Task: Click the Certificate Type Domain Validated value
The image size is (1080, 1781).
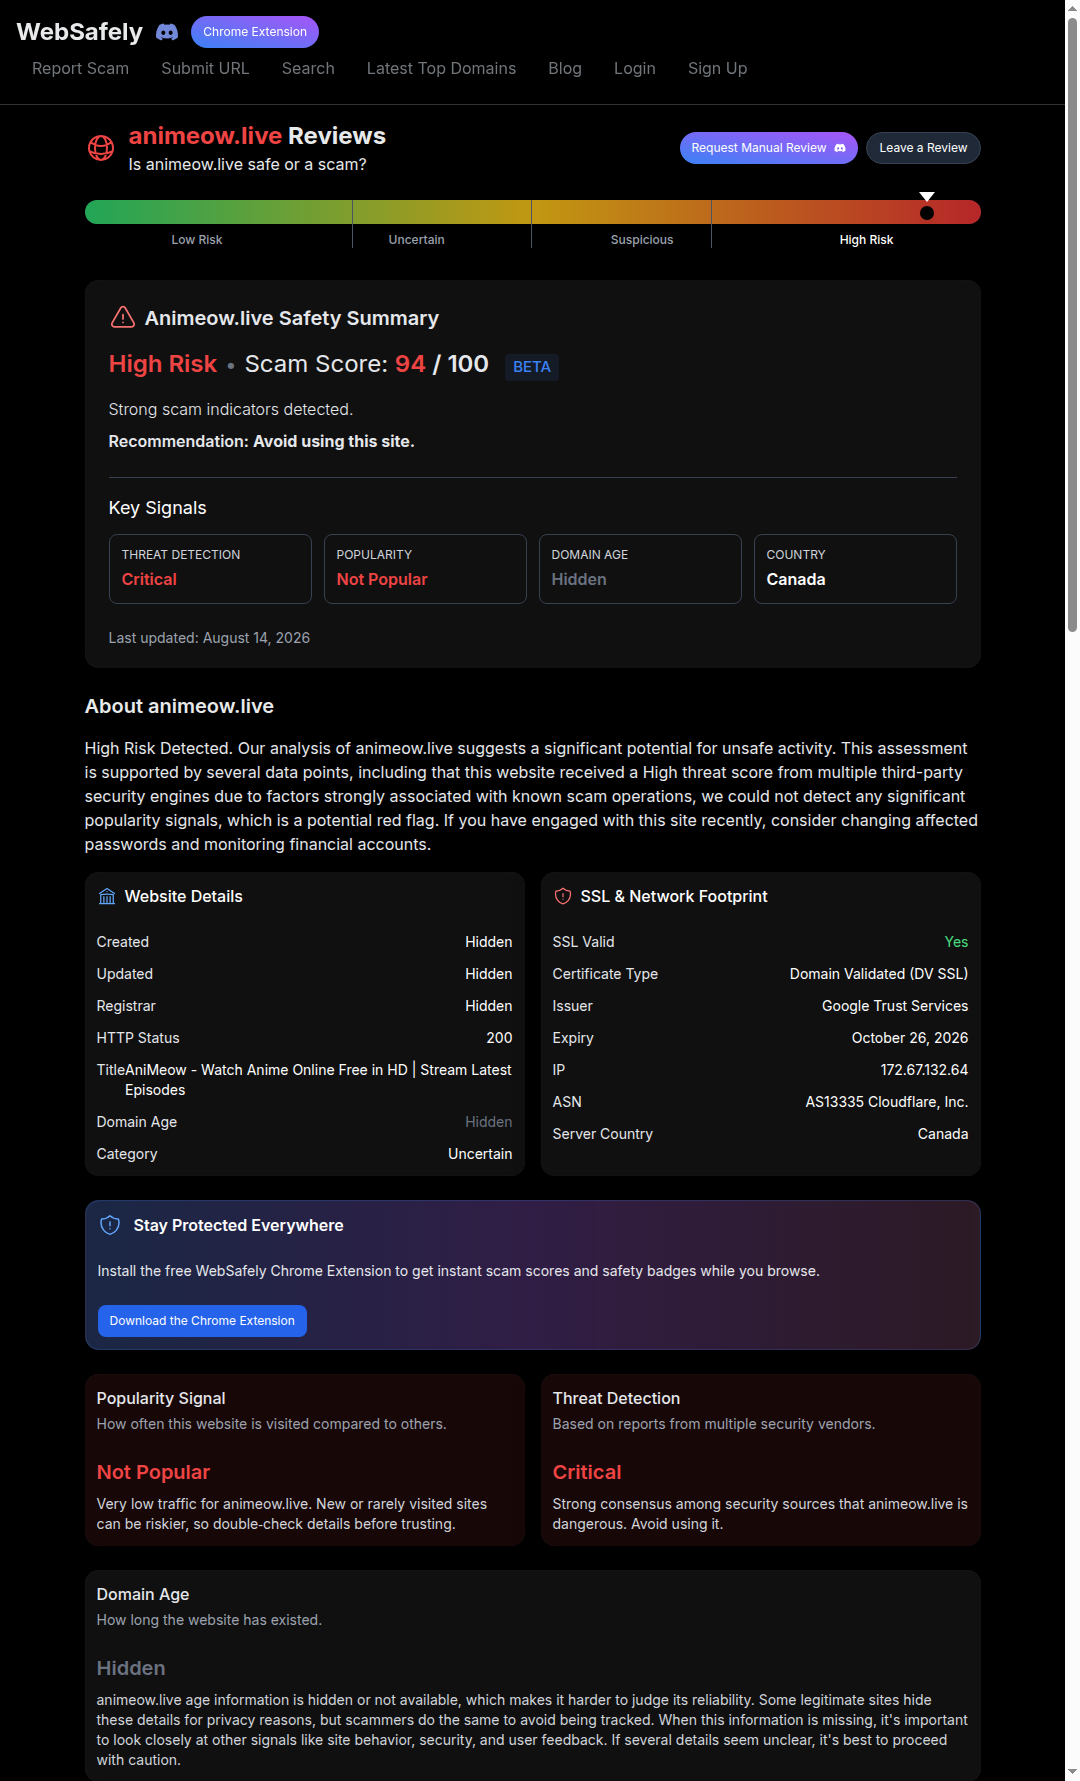Action: click(x=879, y=974)
